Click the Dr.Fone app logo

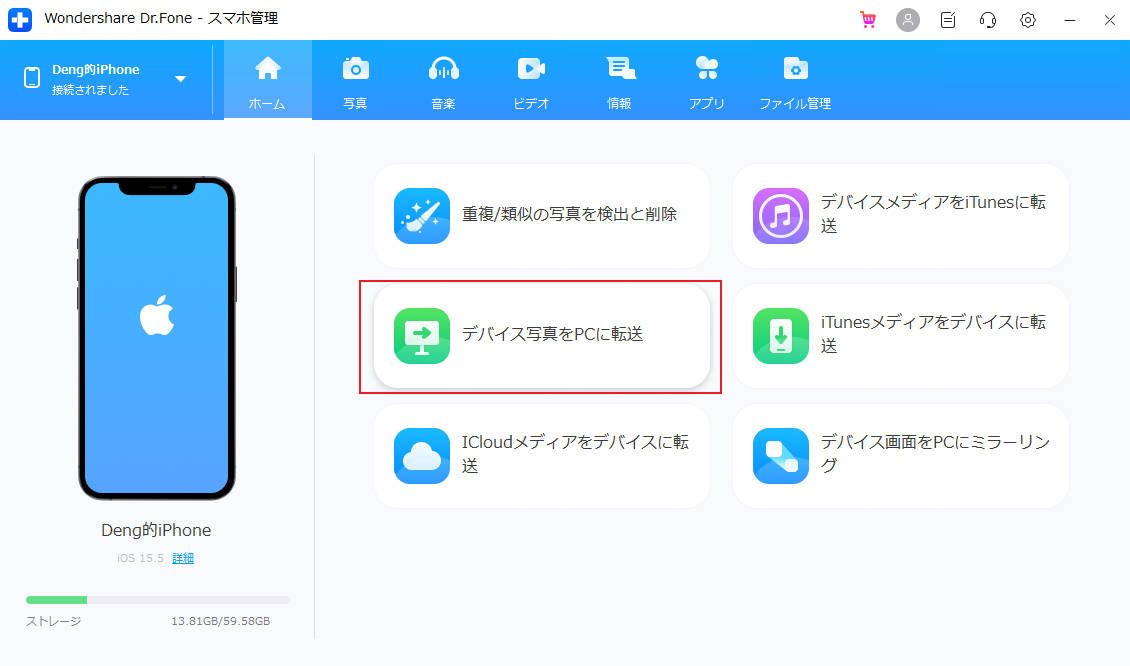[20, 19]
